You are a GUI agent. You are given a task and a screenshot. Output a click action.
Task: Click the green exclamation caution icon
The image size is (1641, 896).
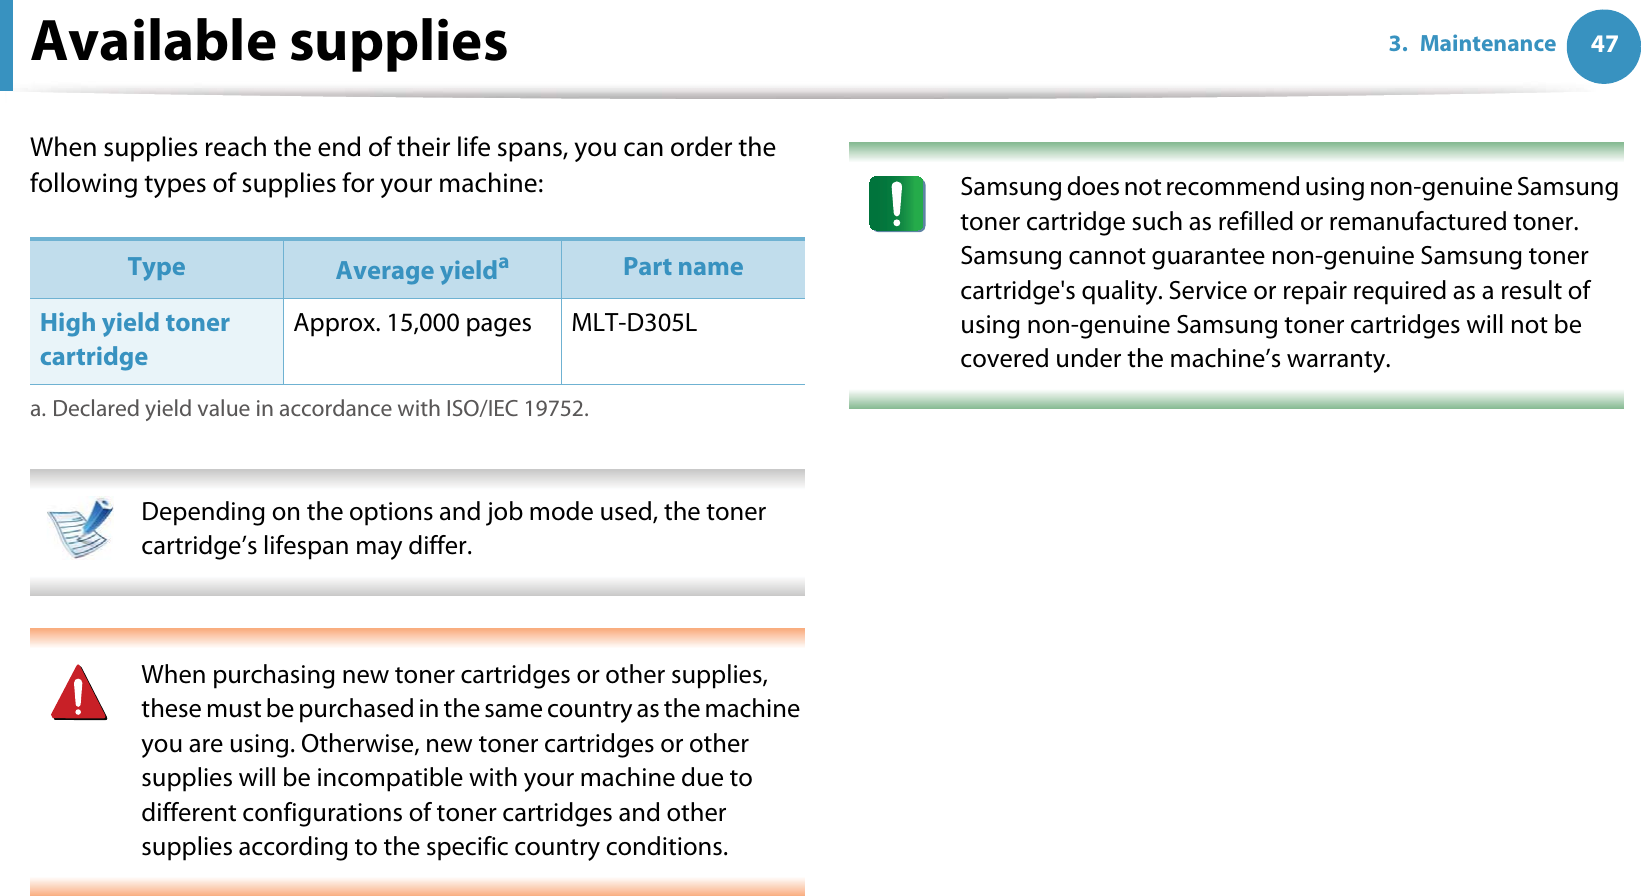(x=897, y=204)
